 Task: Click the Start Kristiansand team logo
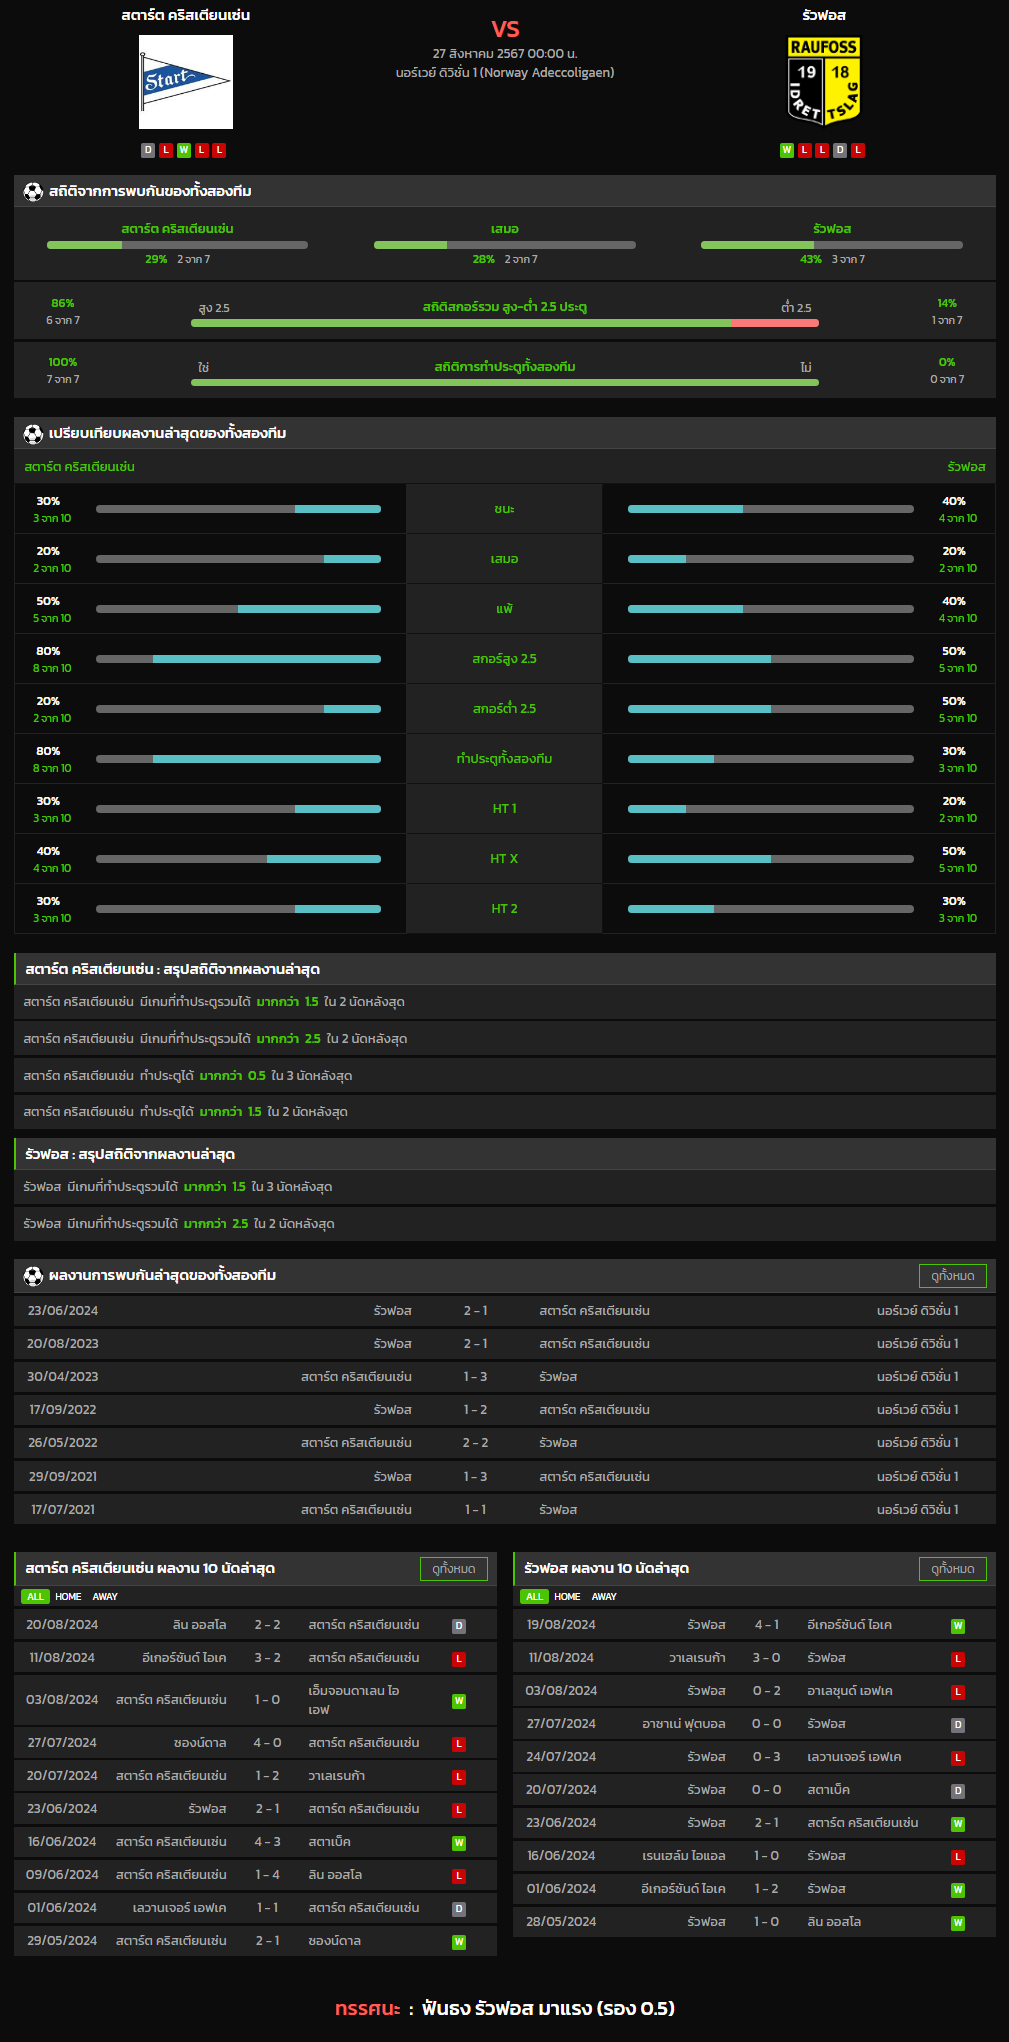click(x=186, y=82)
